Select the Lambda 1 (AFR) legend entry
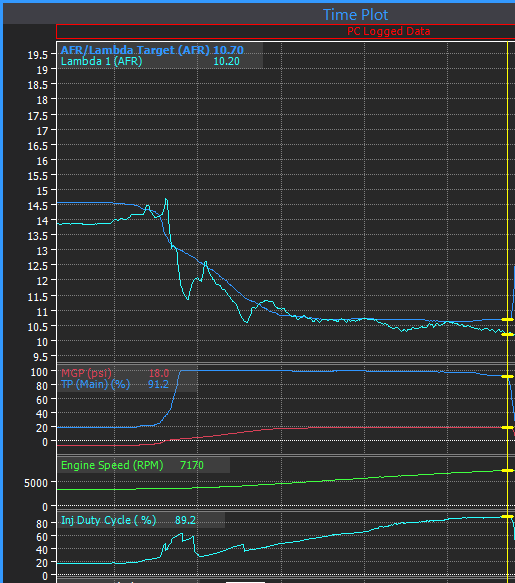515x583 pixels. coord(102,61)
